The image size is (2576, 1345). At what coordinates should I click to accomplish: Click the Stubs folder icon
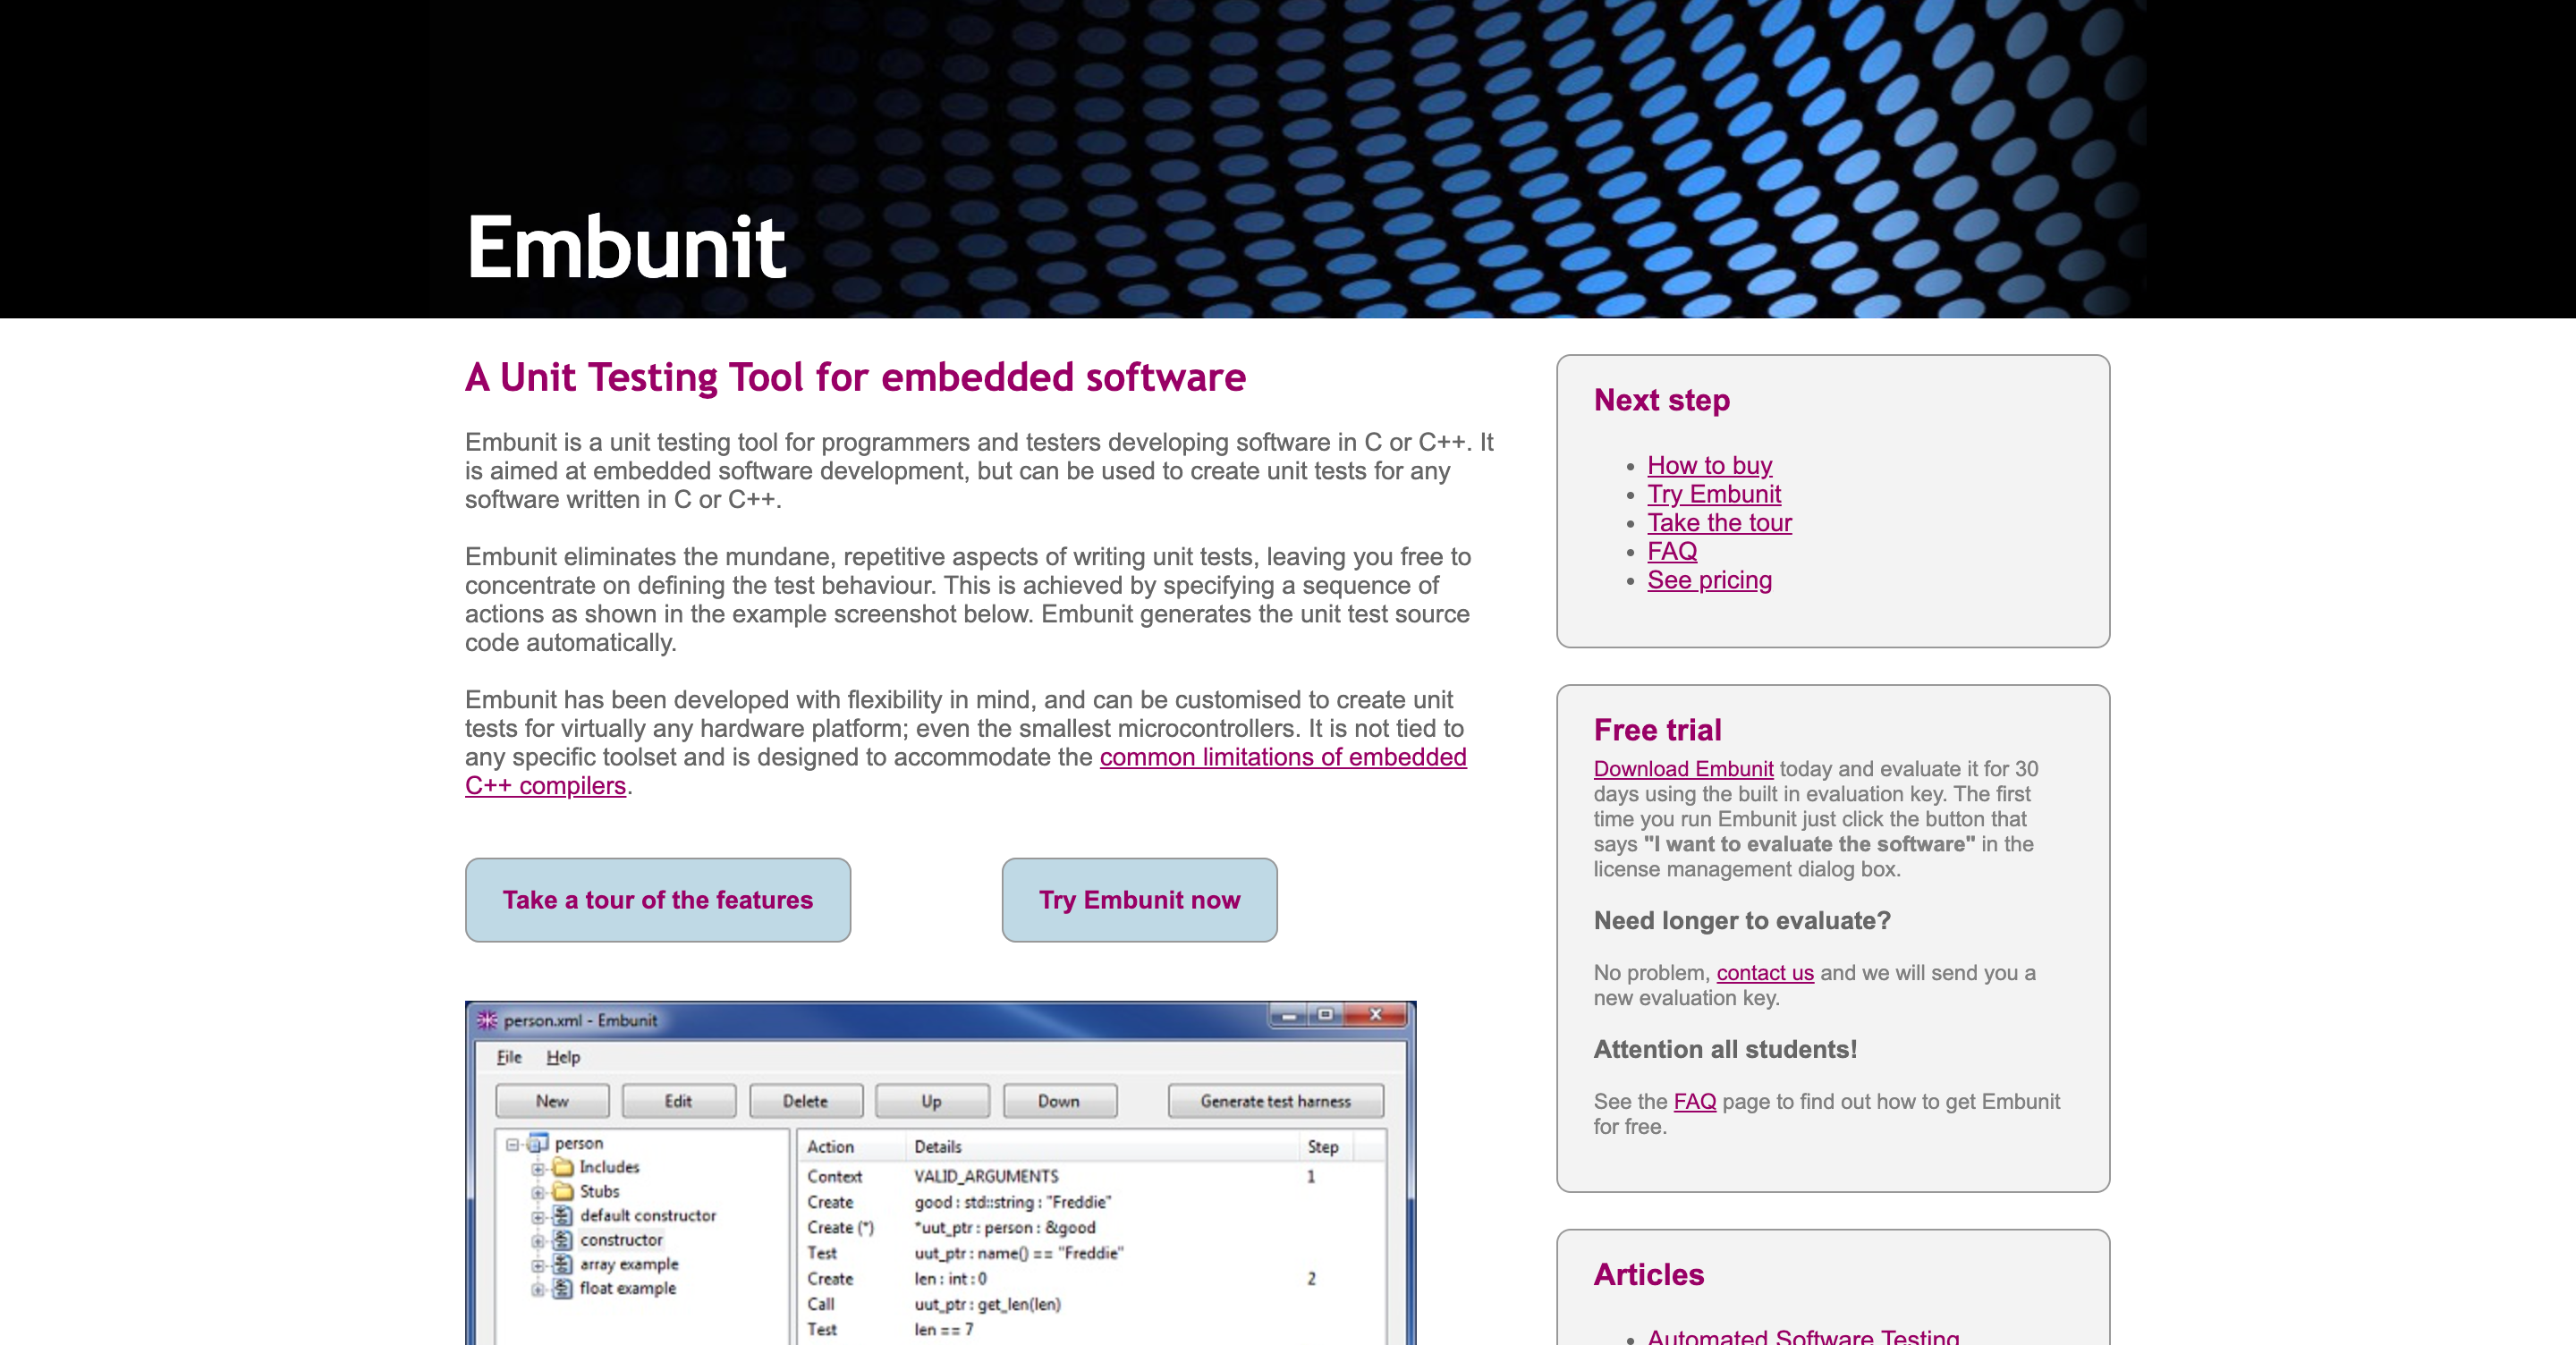click(563, 1191)
